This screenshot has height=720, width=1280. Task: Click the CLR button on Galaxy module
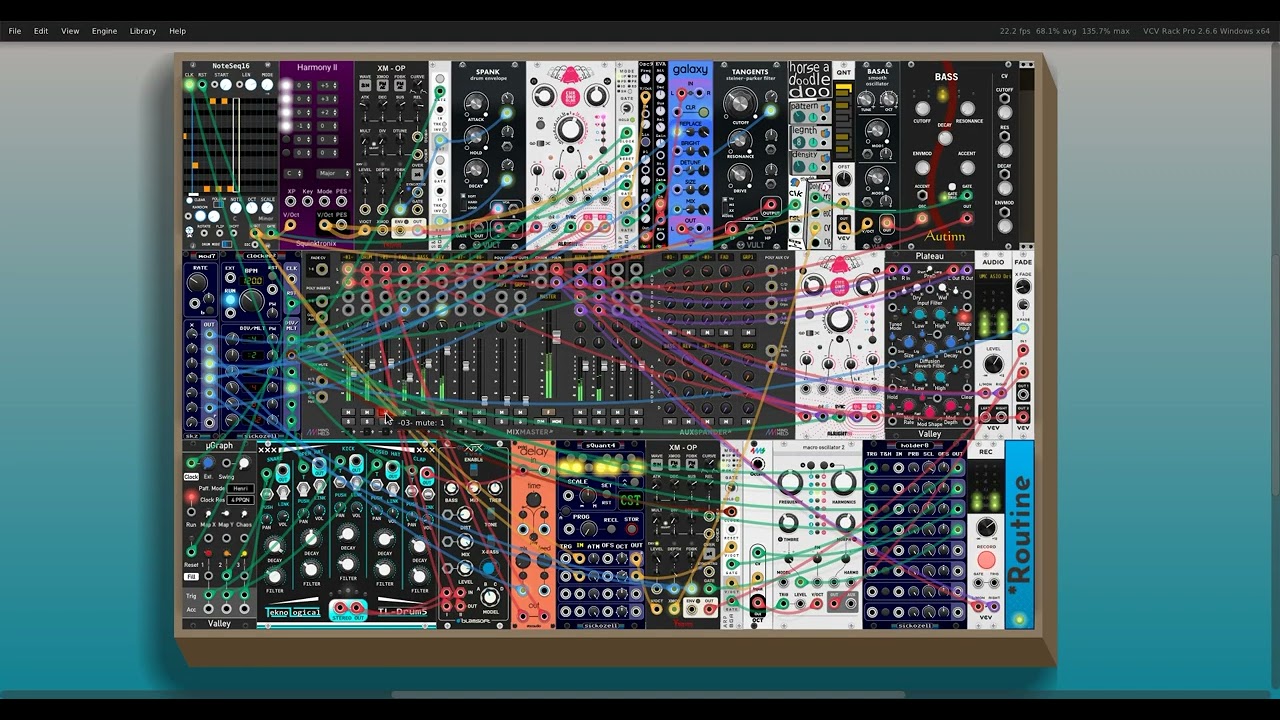click(704, 113)
